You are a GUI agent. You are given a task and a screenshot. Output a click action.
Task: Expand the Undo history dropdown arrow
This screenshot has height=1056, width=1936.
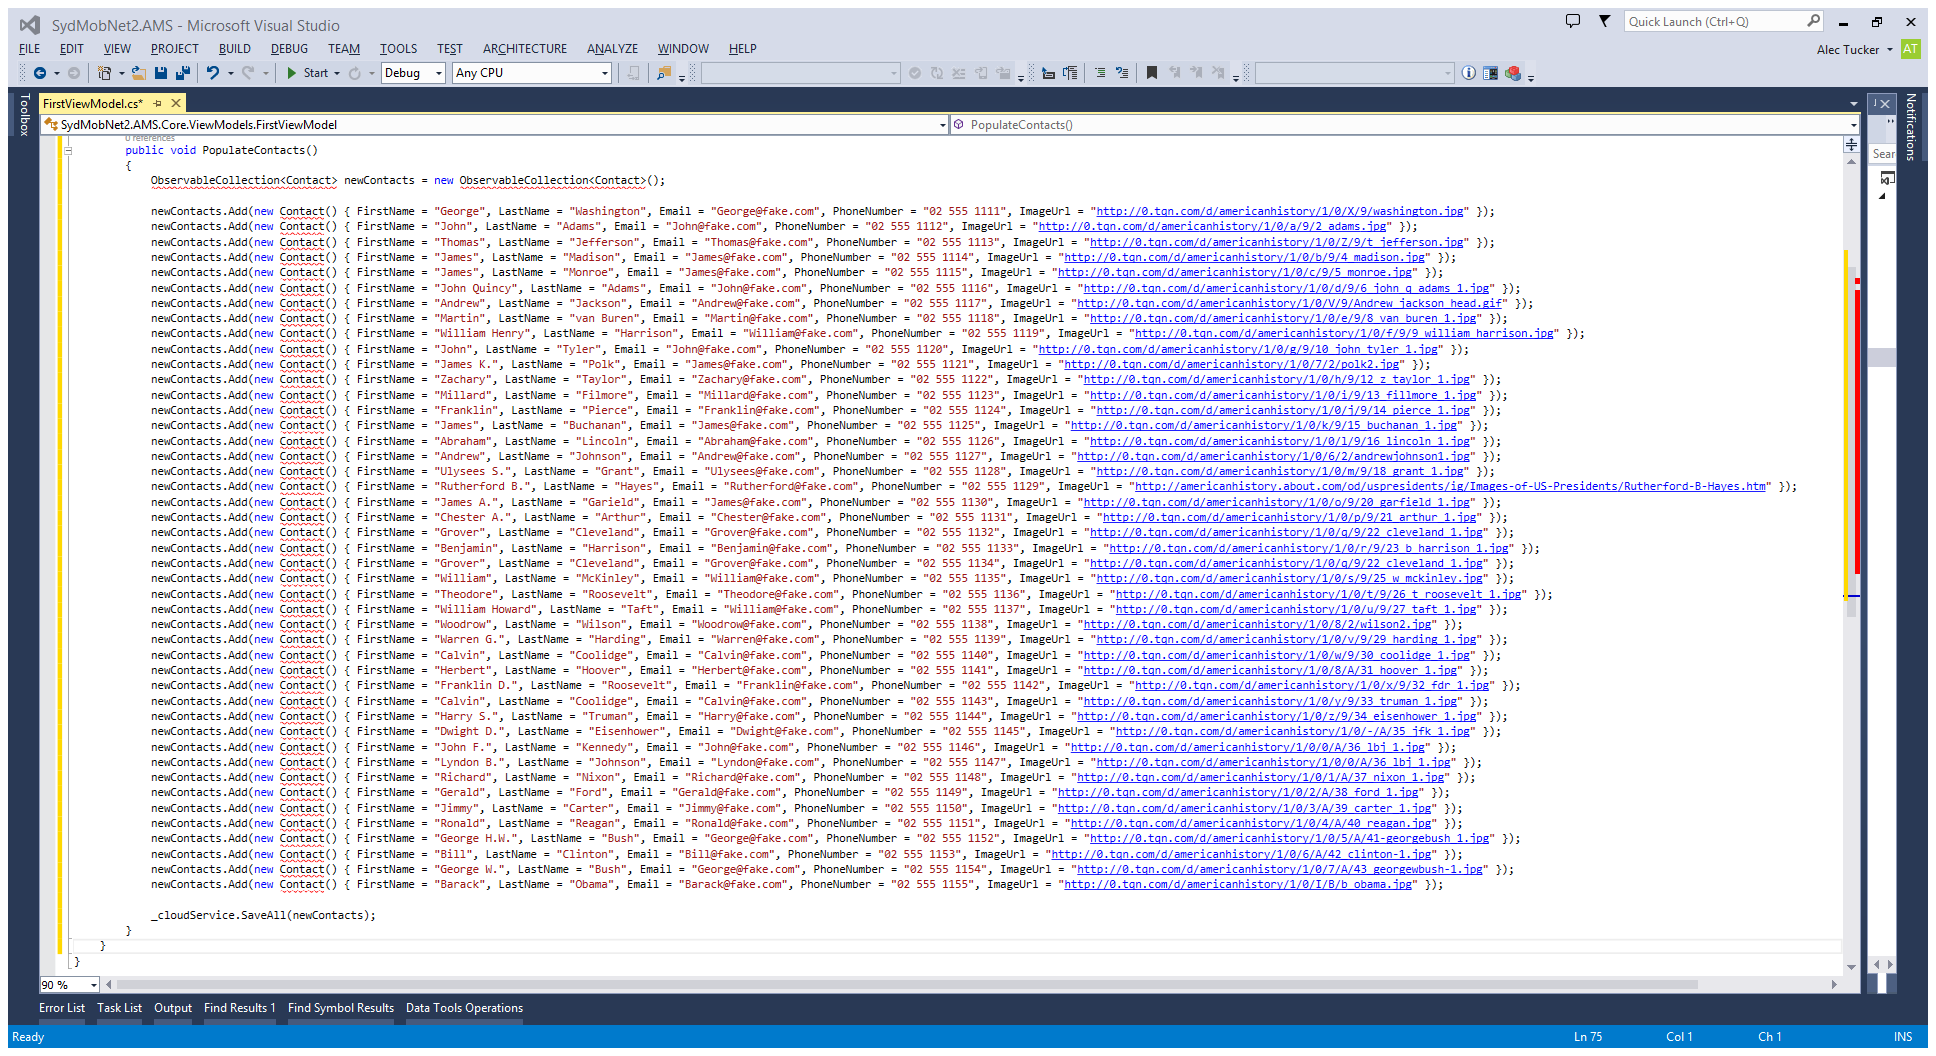pyautogui.click(x=230, y=73)
